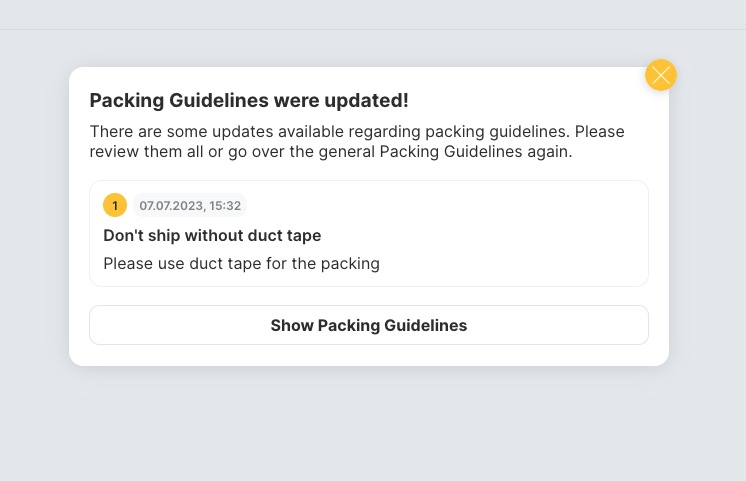This screenshot has width=746, height=481.
Task: Click the 07.07.2023, 15:32 timestamp chip
Action: click(x=190, y=205)
